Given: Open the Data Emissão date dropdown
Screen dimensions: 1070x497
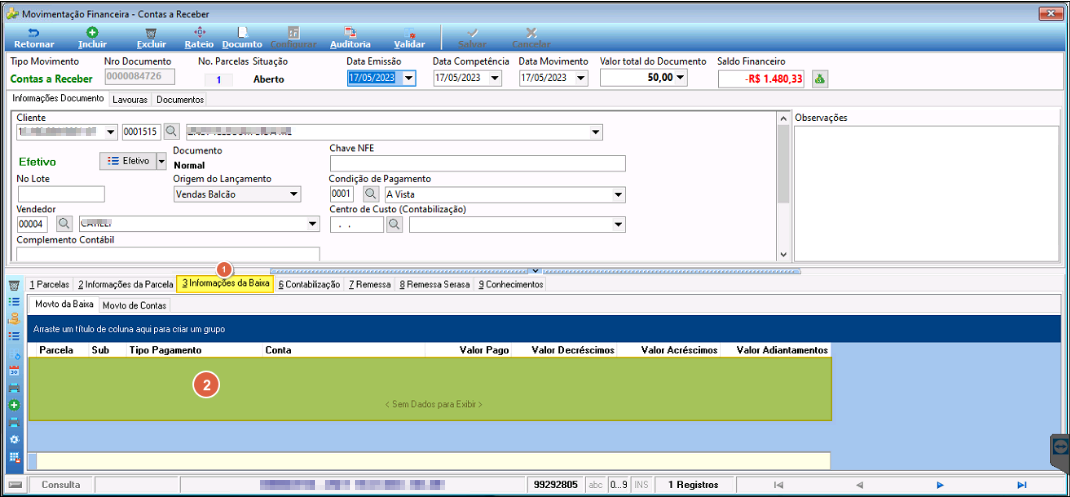Looking at the screenshot, I should pyautogui.click(x=409, y=79).
